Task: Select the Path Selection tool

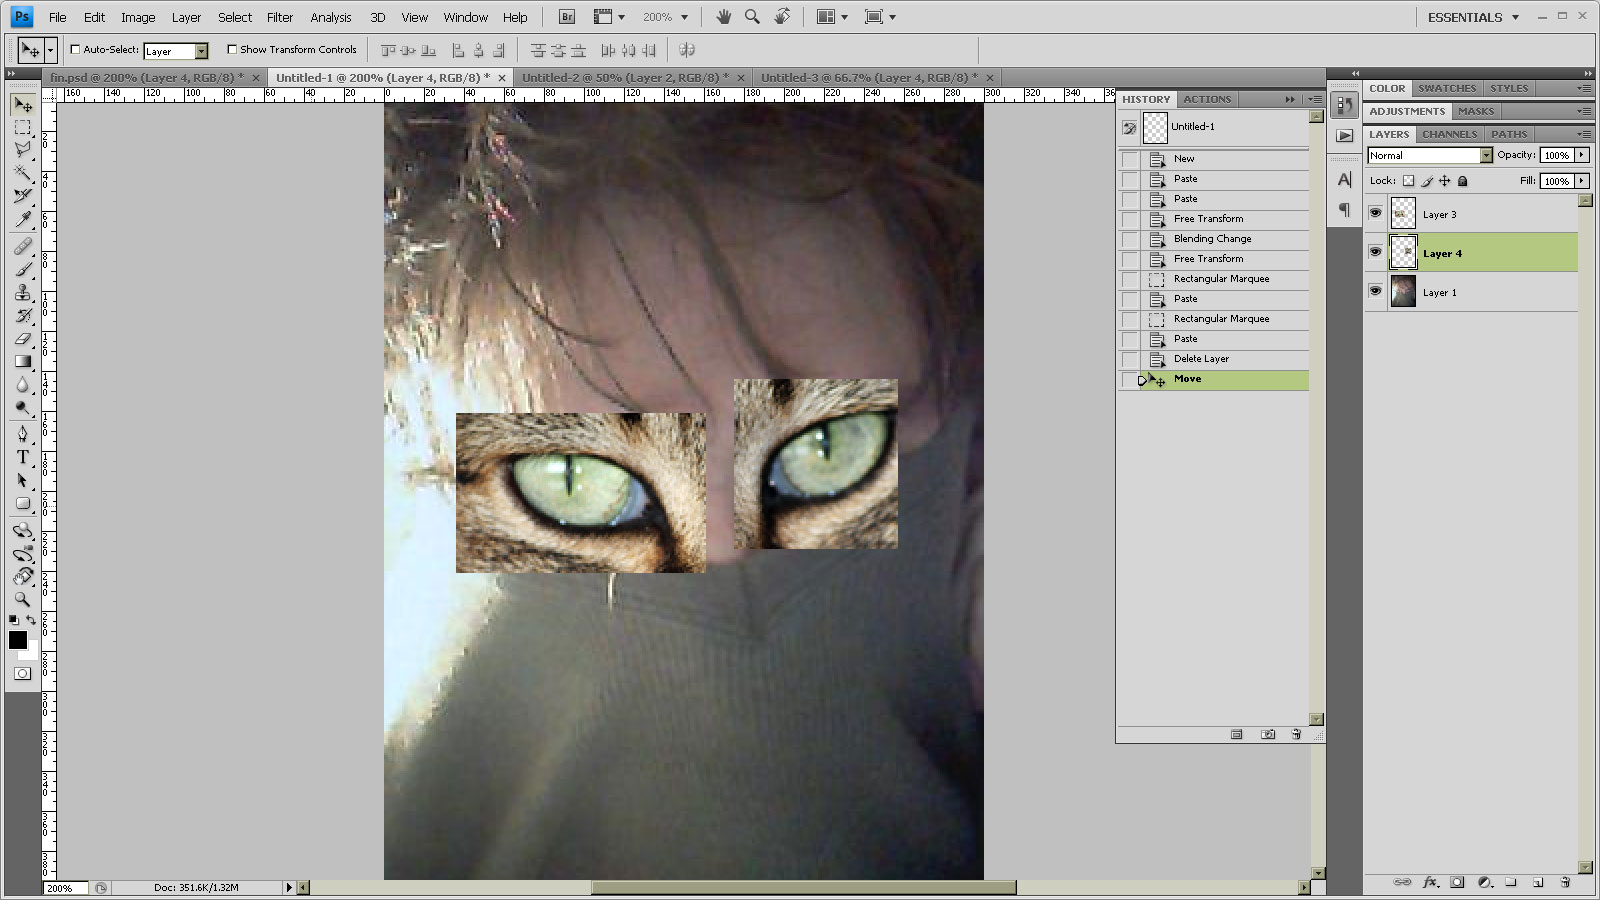Action: 23,480
